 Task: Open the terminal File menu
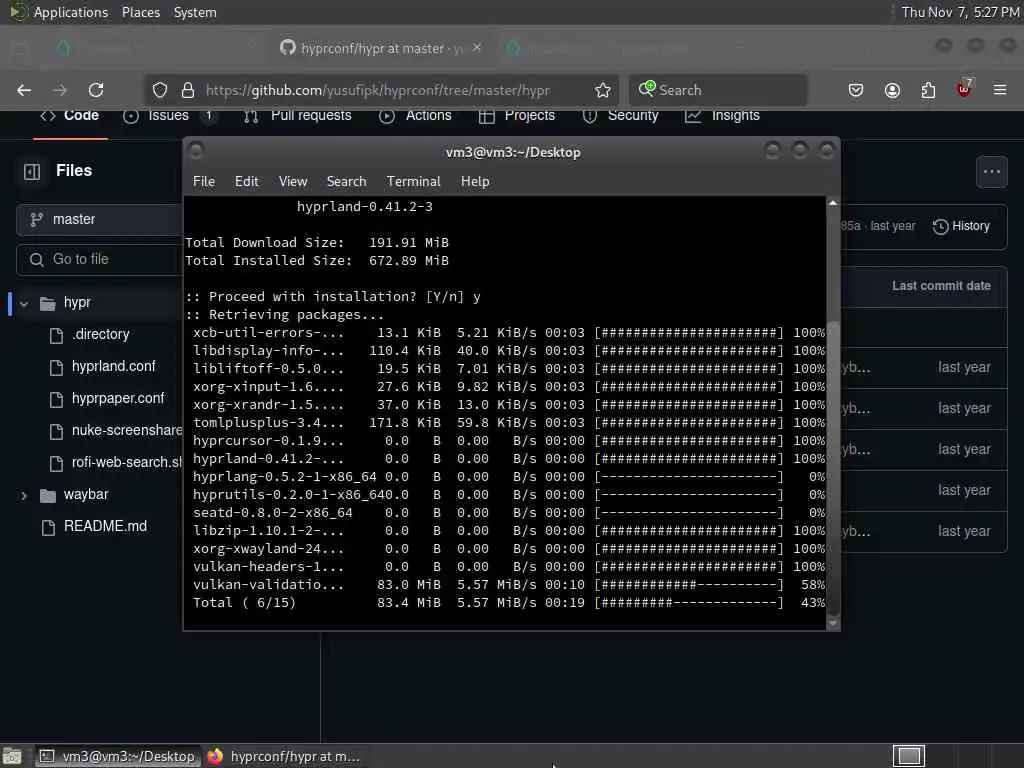point(204,182)
